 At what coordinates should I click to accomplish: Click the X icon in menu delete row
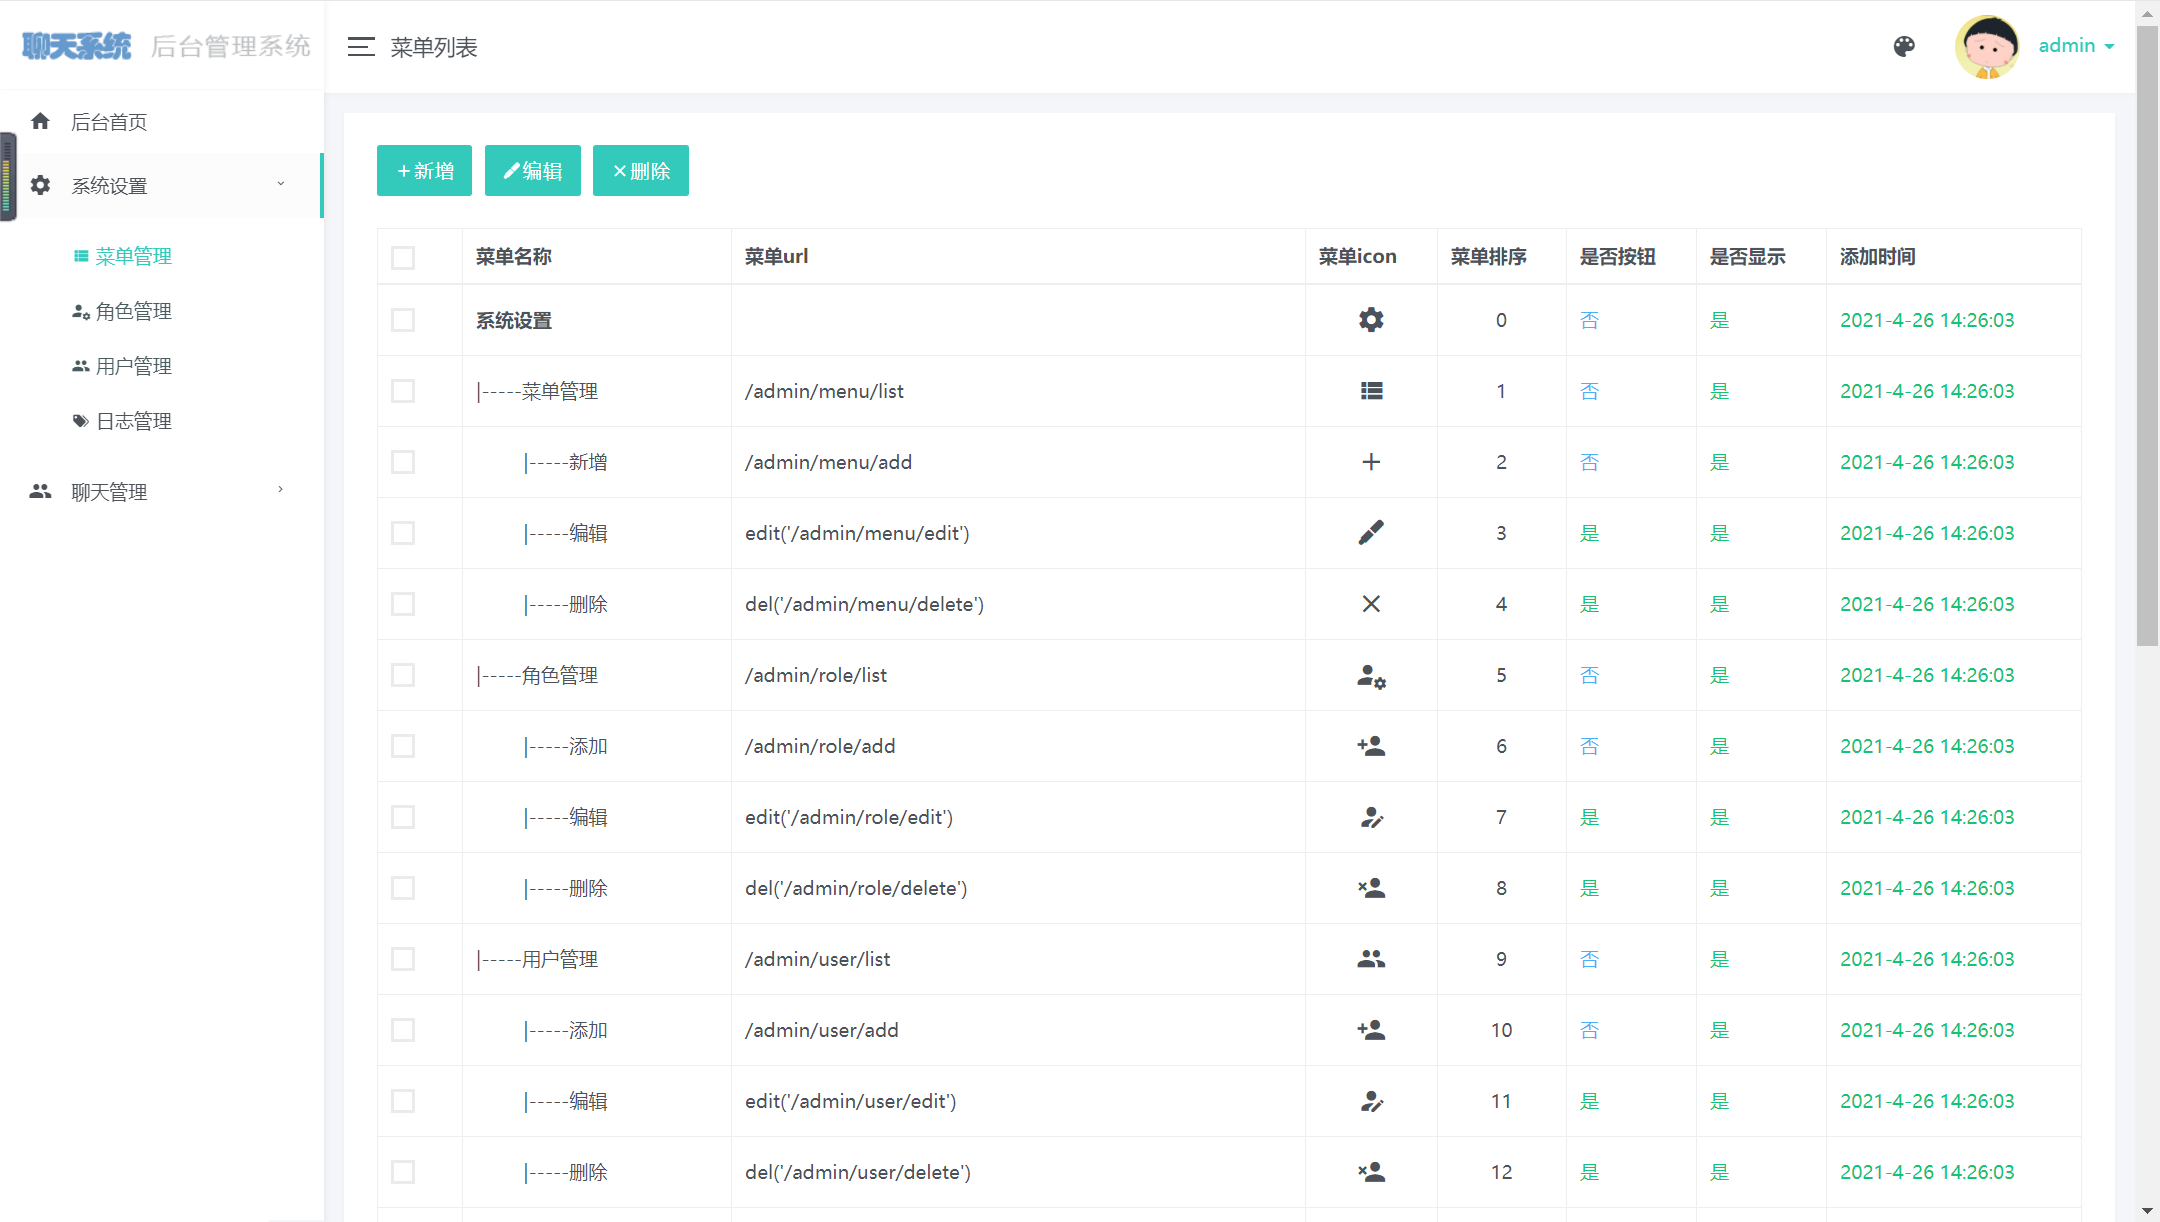click(1371, 604)
